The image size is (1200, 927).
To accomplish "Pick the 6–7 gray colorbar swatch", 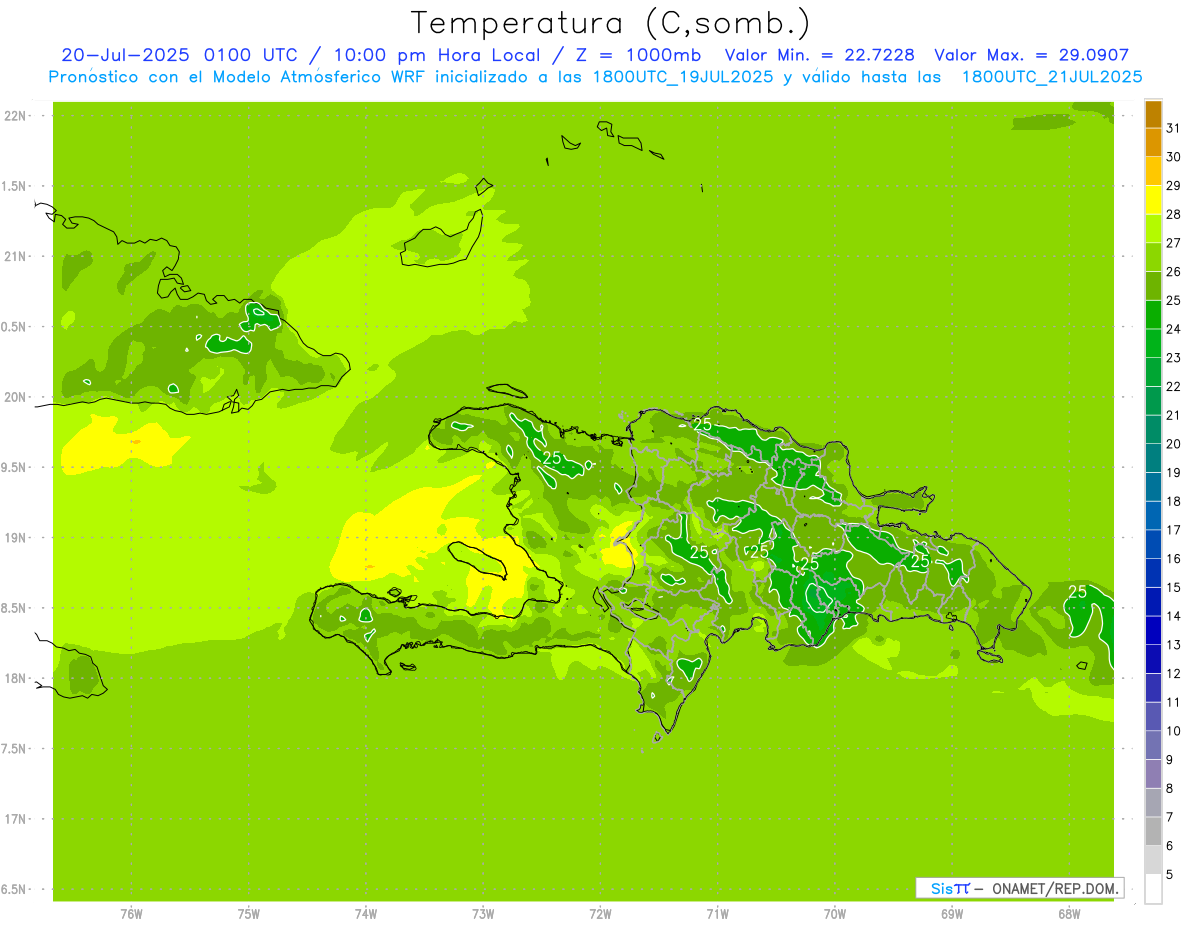I will coord(1153,831).
